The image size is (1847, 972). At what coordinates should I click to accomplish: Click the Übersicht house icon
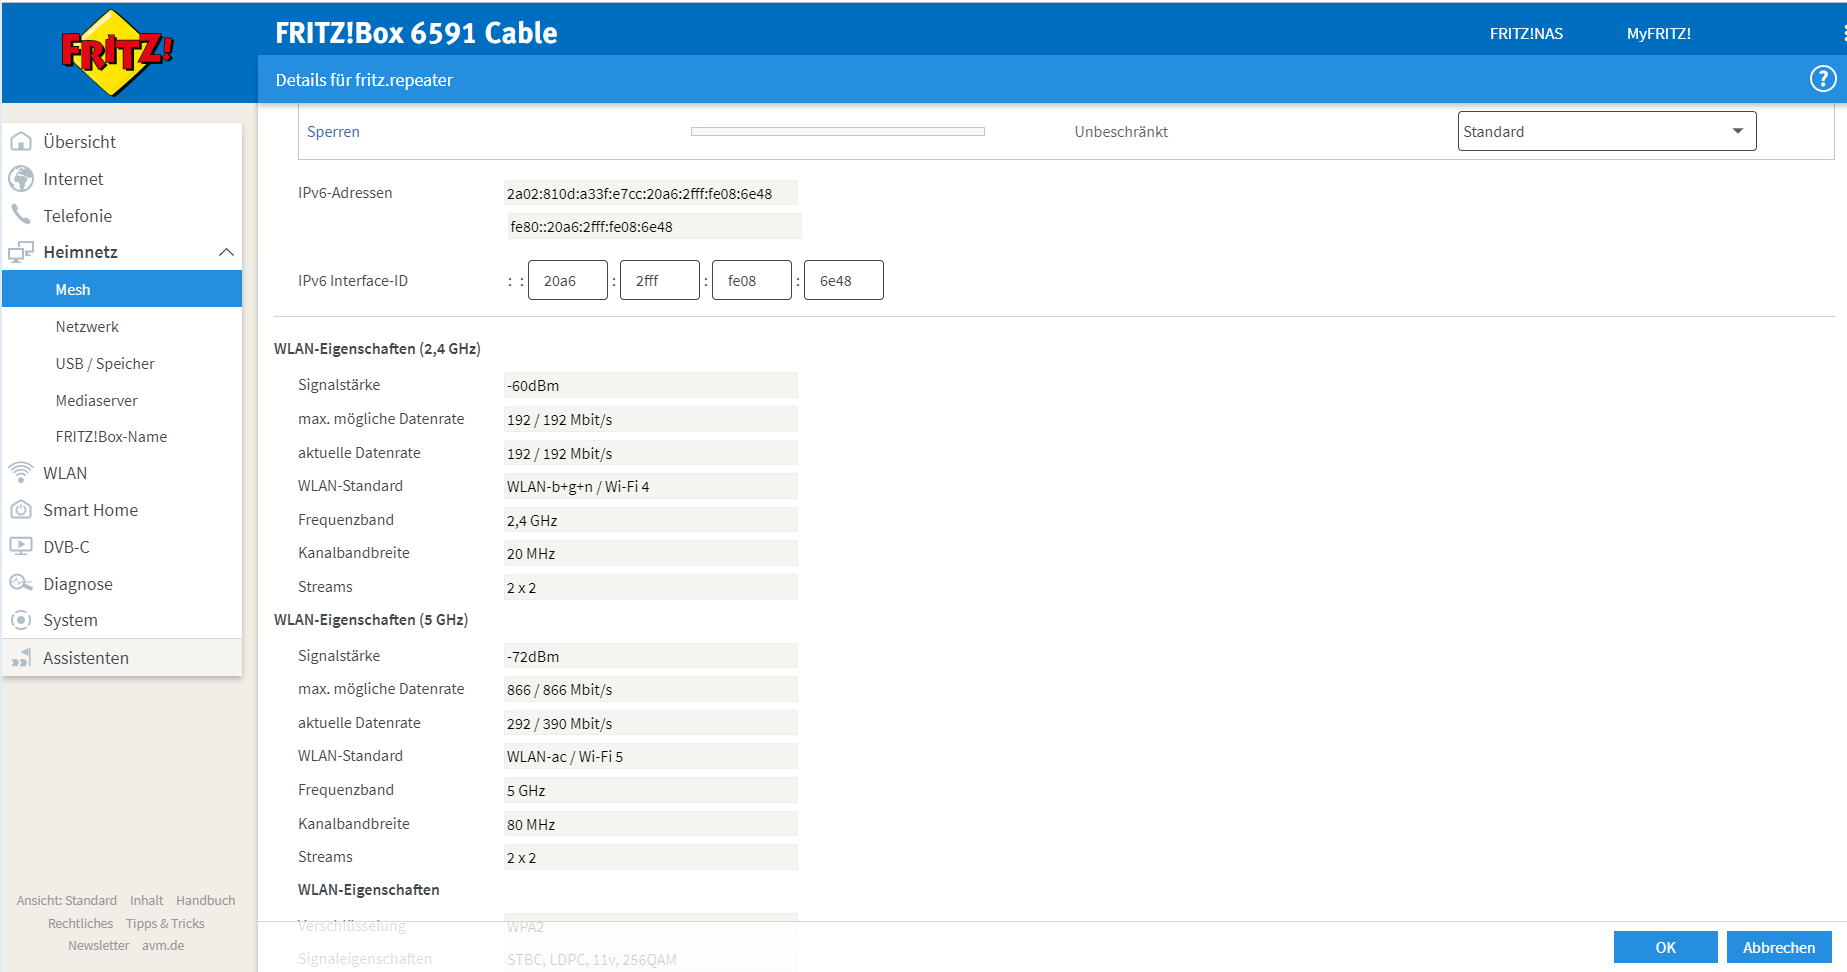[21, 142]
